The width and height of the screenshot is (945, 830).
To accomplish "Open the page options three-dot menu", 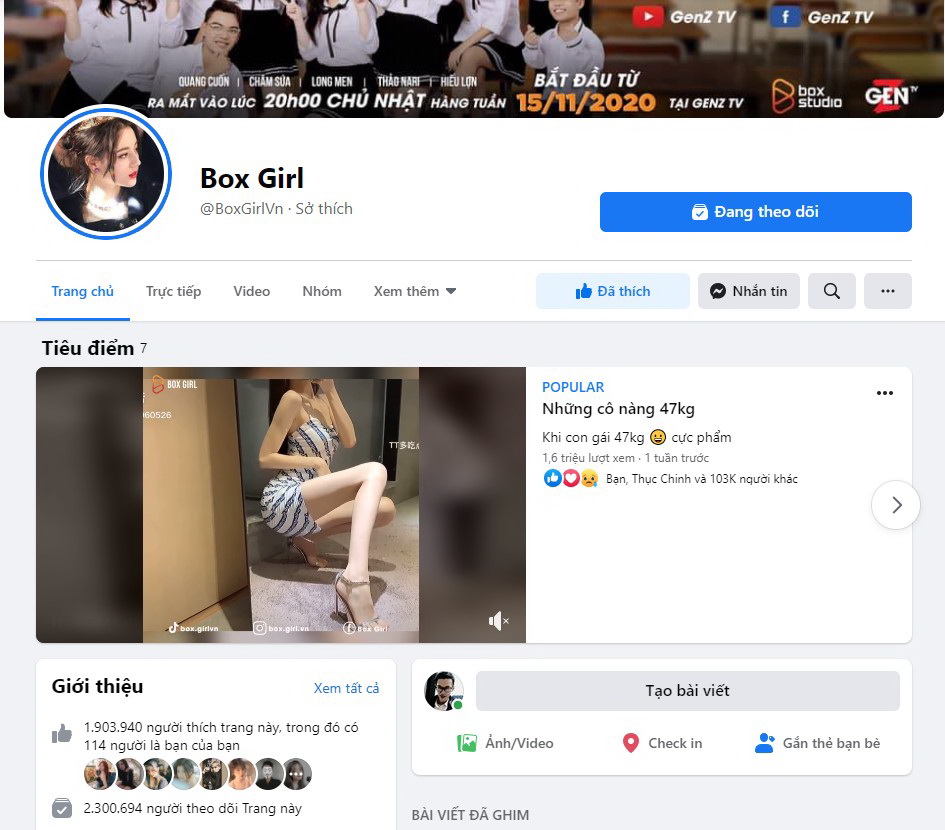I will pos(887,291).
